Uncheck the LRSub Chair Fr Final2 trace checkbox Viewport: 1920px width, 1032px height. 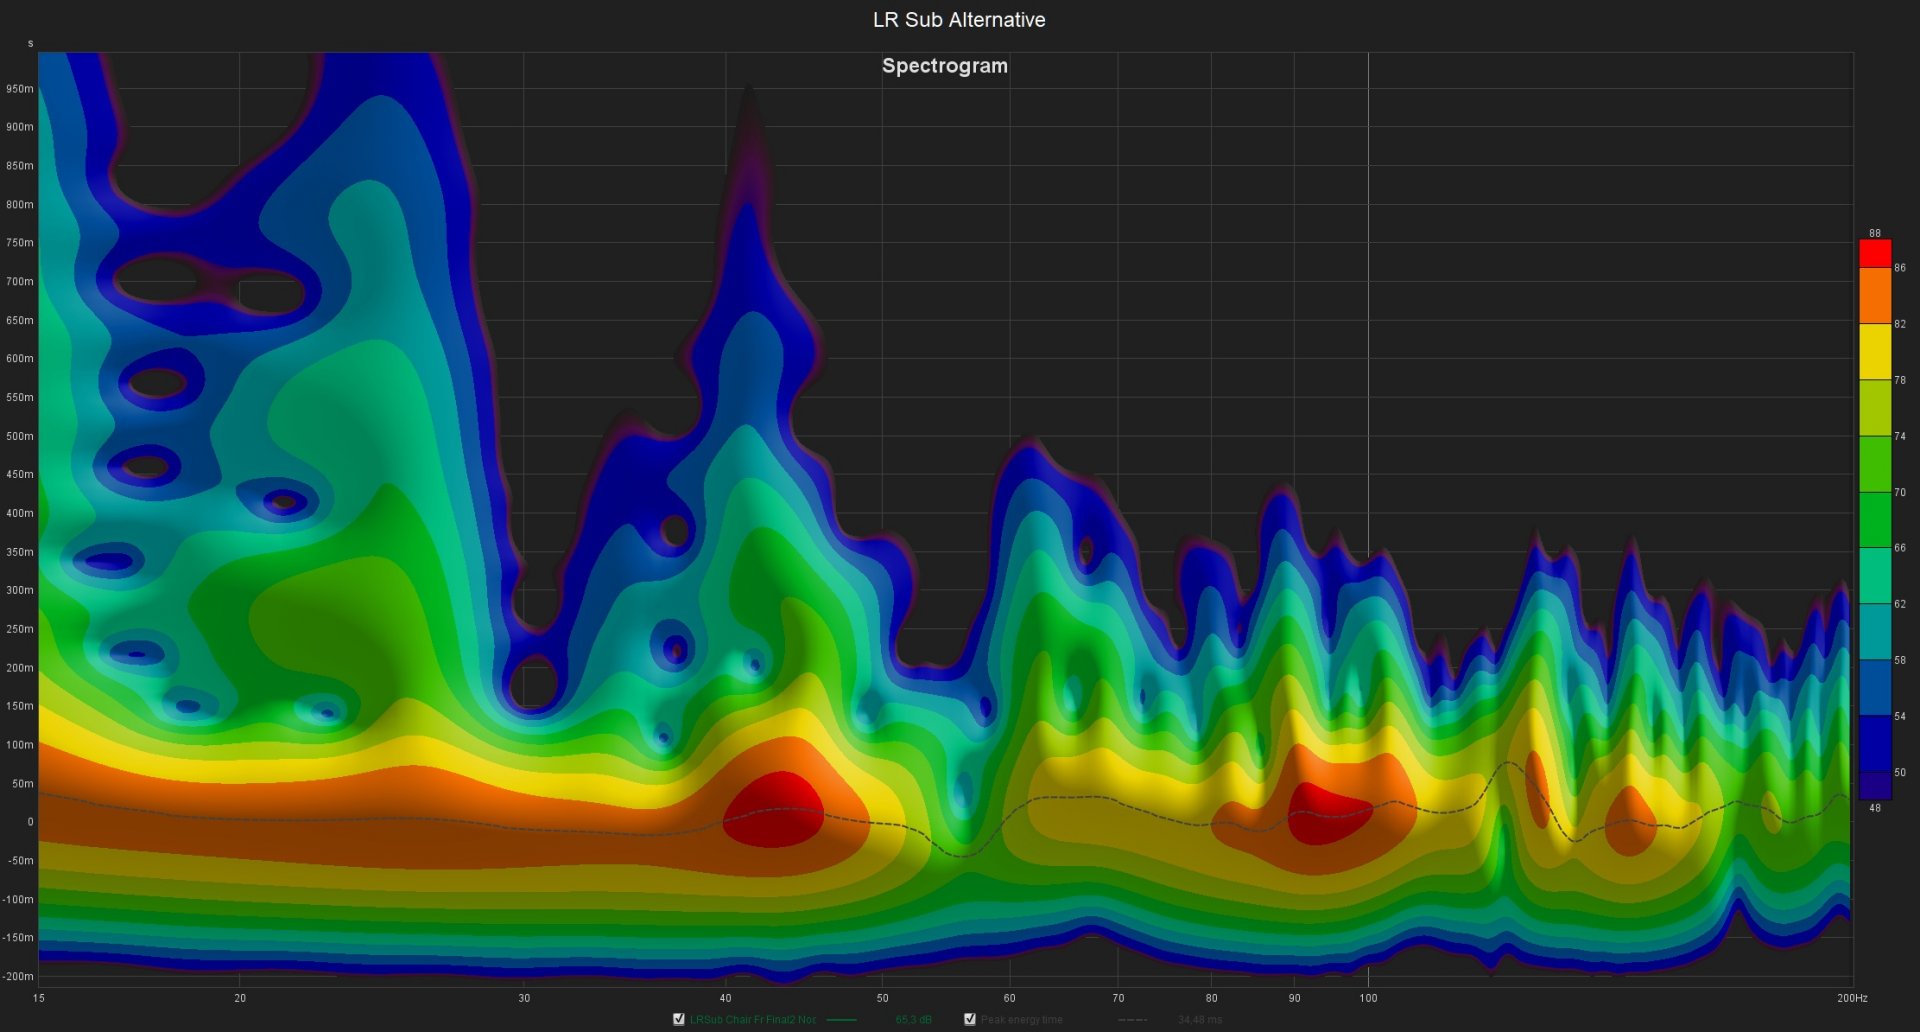point(679,1020)
